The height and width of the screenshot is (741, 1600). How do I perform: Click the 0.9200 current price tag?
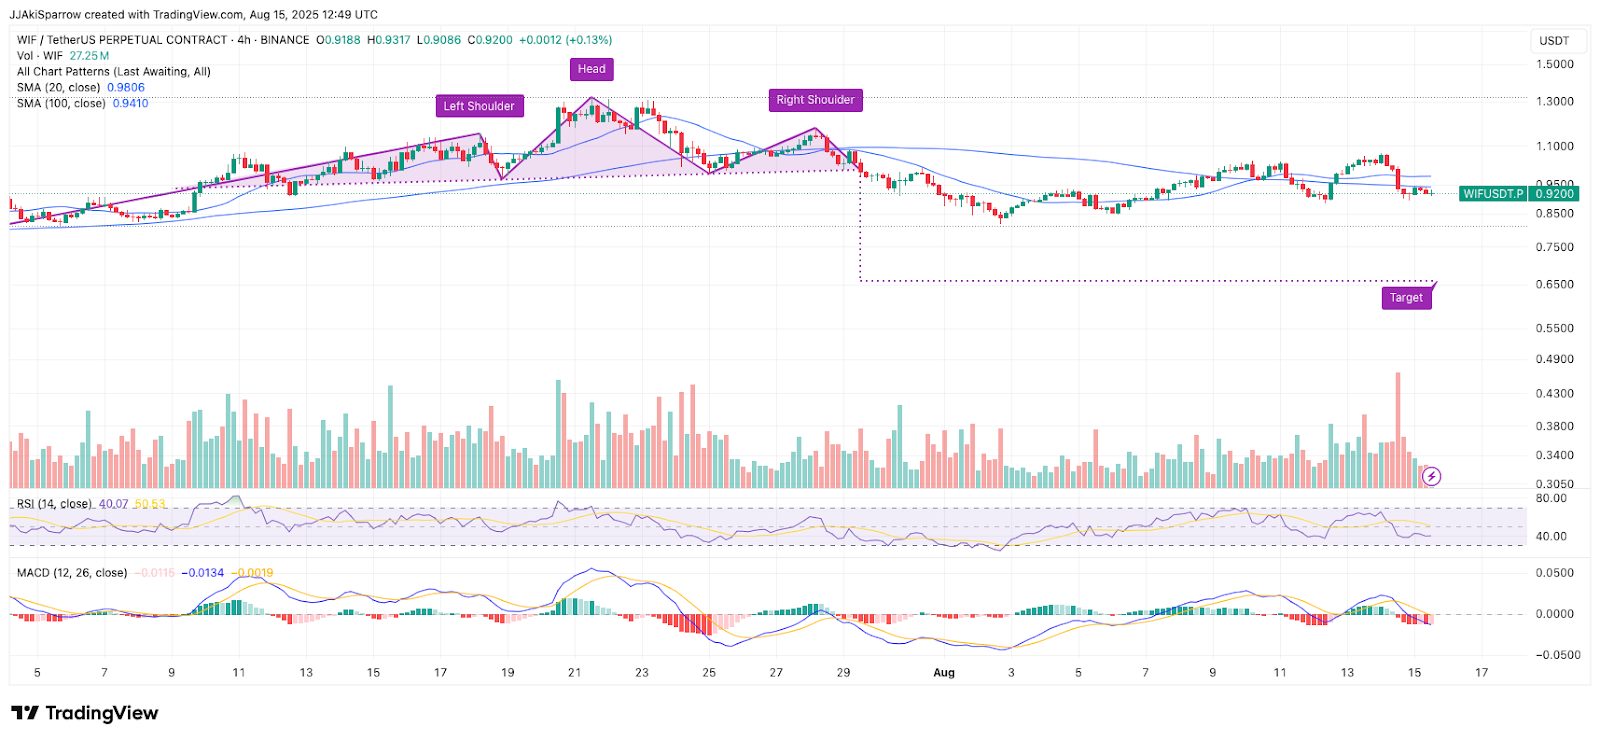pyautogui.click(x=1554, y=194)
